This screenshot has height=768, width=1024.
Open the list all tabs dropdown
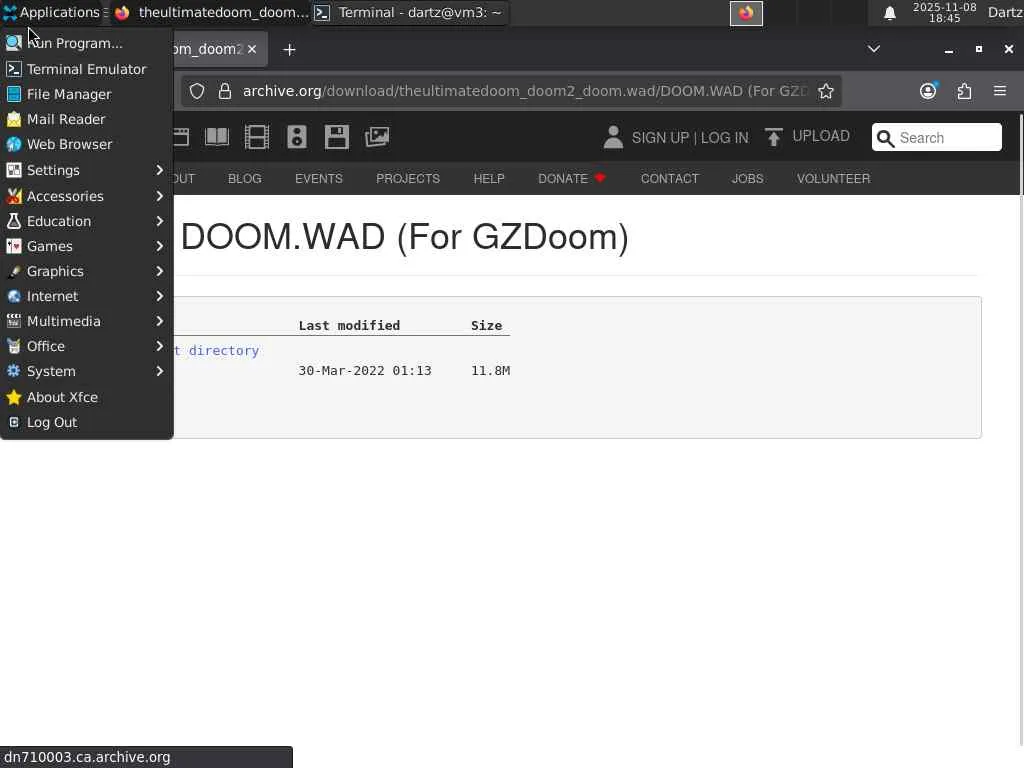coord(874,49)
